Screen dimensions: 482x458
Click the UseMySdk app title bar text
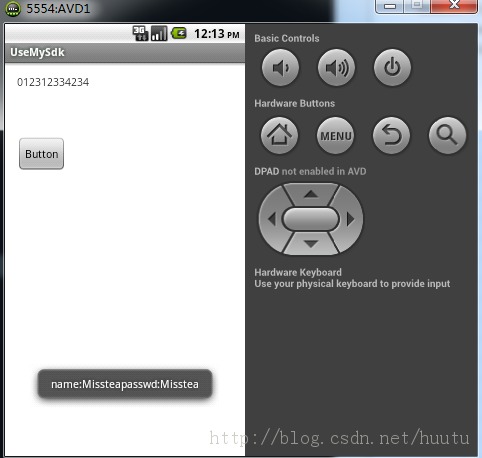point(37,52)
